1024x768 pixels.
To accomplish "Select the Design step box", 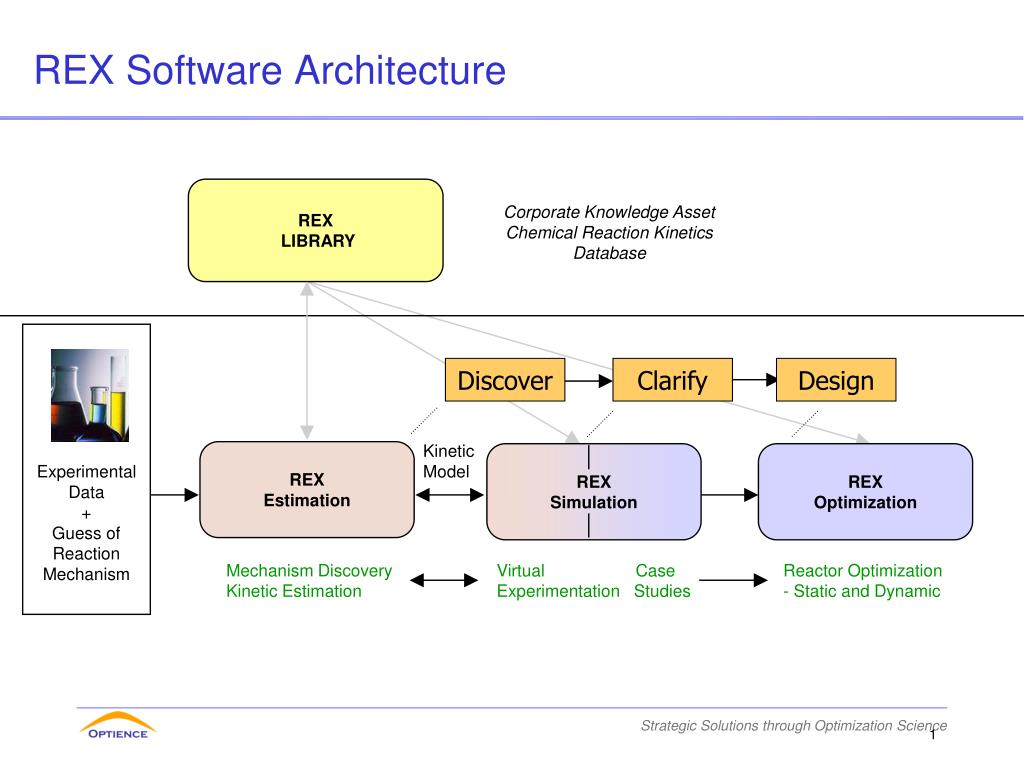I will [x=836, y=380].
